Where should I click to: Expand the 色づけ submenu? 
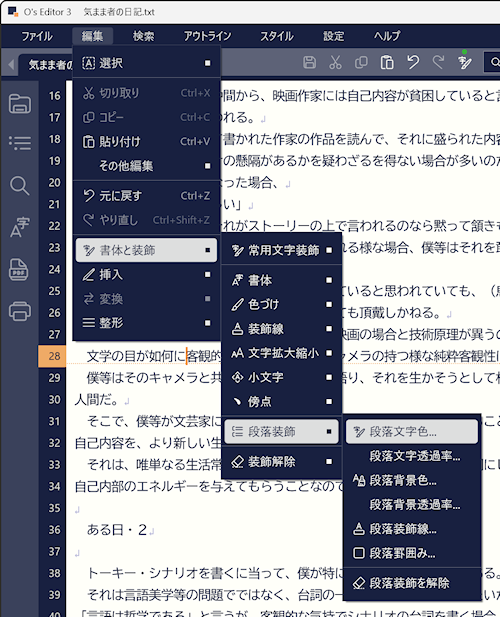tap(281, 305)
